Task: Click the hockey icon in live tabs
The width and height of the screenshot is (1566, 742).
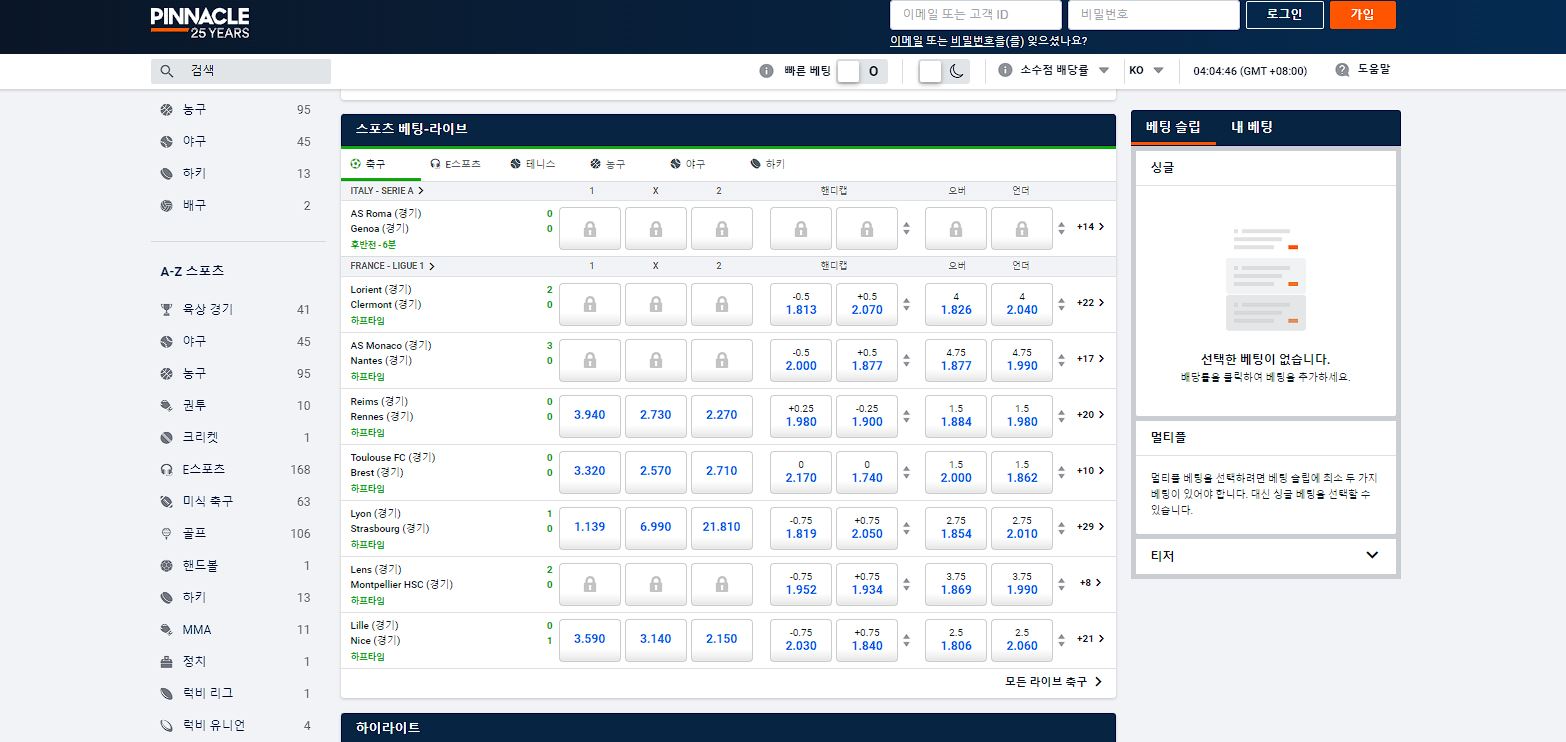Action: (x=755, y=164)
